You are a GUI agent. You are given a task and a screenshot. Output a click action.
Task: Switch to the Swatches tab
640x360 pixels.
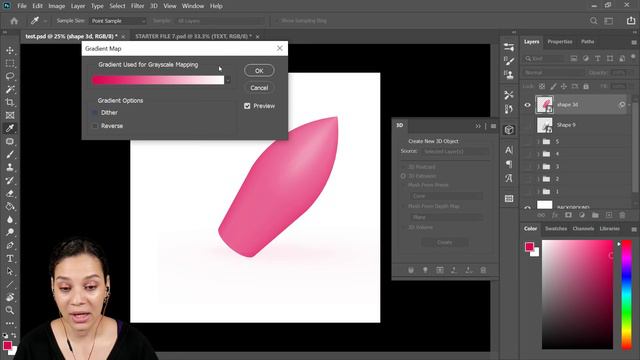click(x=556, y=229)
